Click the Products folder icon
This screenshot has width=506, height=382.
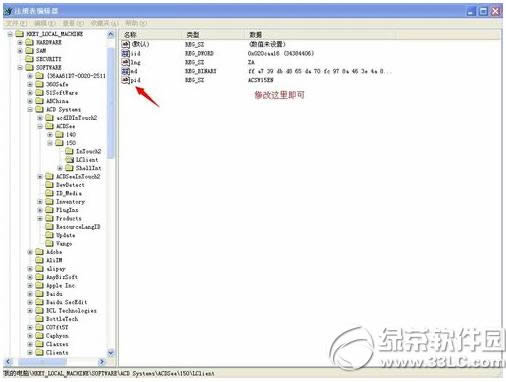click(49, 218)
